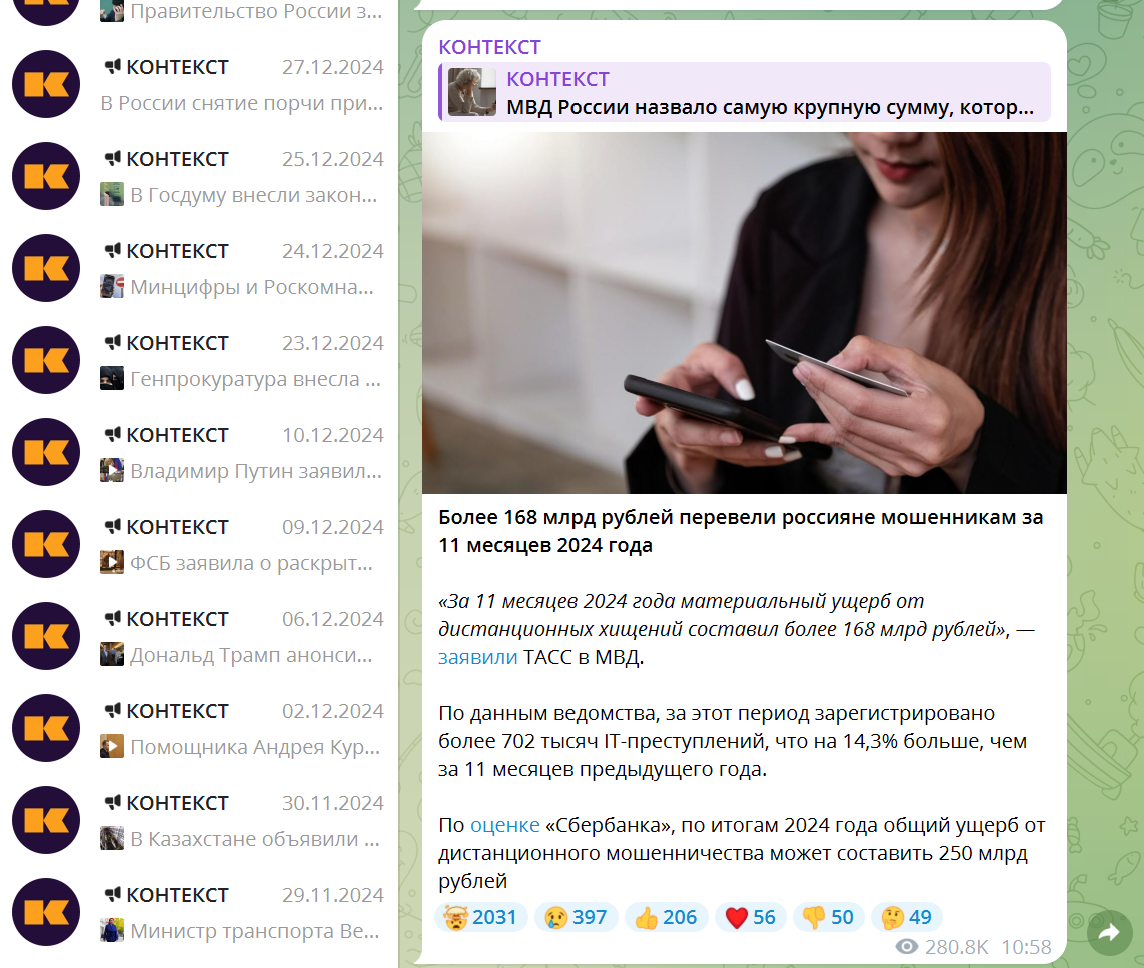
Task: Open the оценке hyperlink
Action: point(504,825)
